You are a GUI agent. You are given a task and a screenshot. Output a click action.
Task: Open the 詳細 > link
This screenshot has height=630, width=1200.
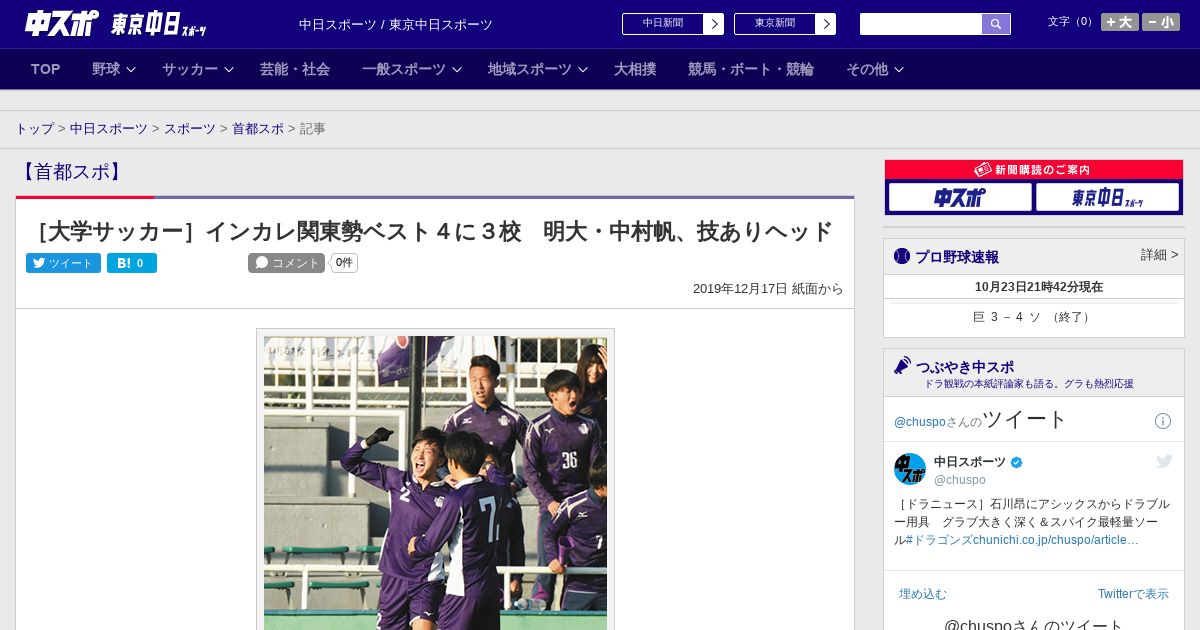(1160, 255)
